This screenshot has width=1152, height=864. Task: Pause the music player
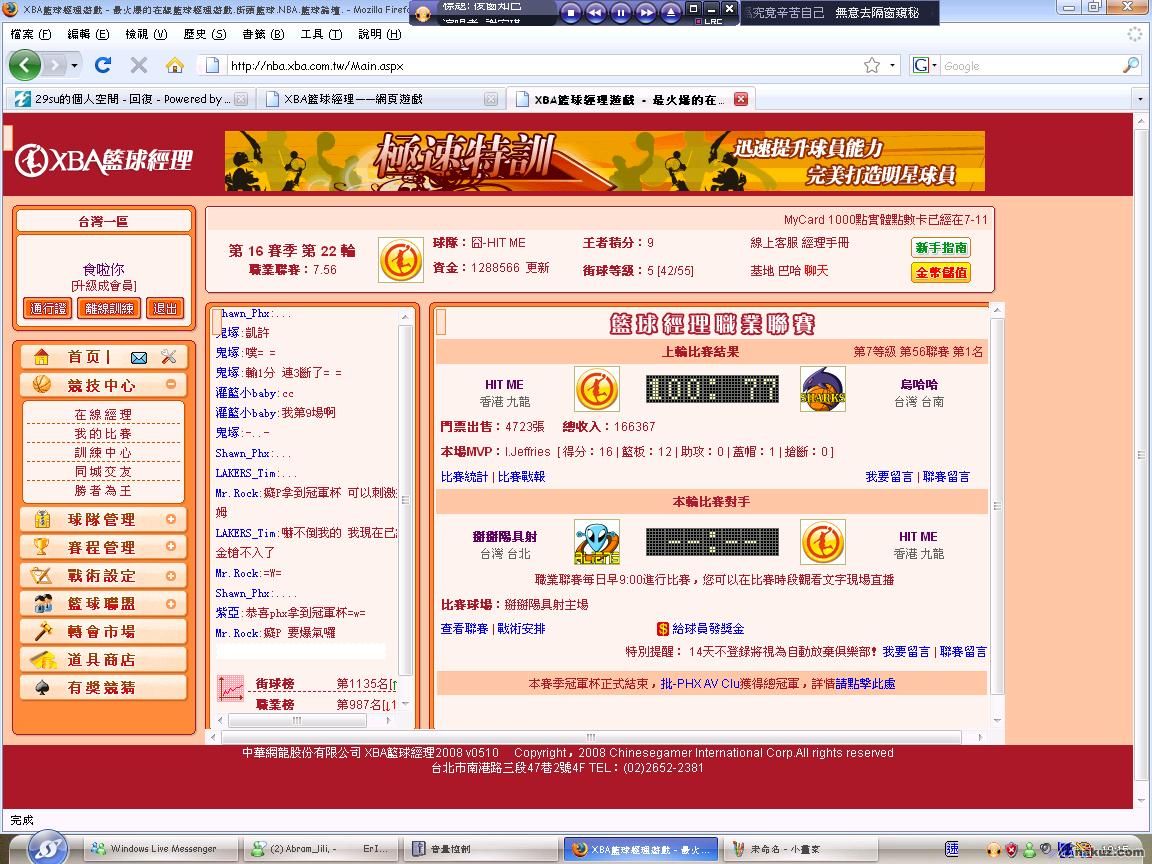pyautogui.click(x=620, y=13)
